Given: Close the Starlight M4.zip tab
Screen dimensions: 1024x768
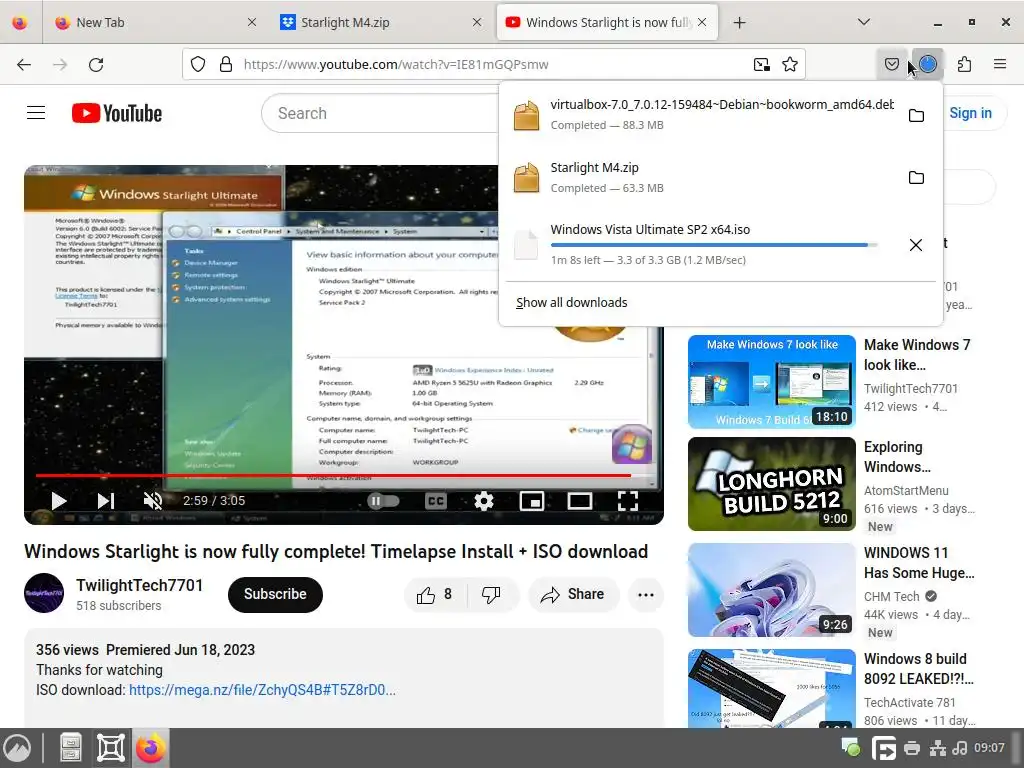Looking at the screenshot, I should [477, 22].
